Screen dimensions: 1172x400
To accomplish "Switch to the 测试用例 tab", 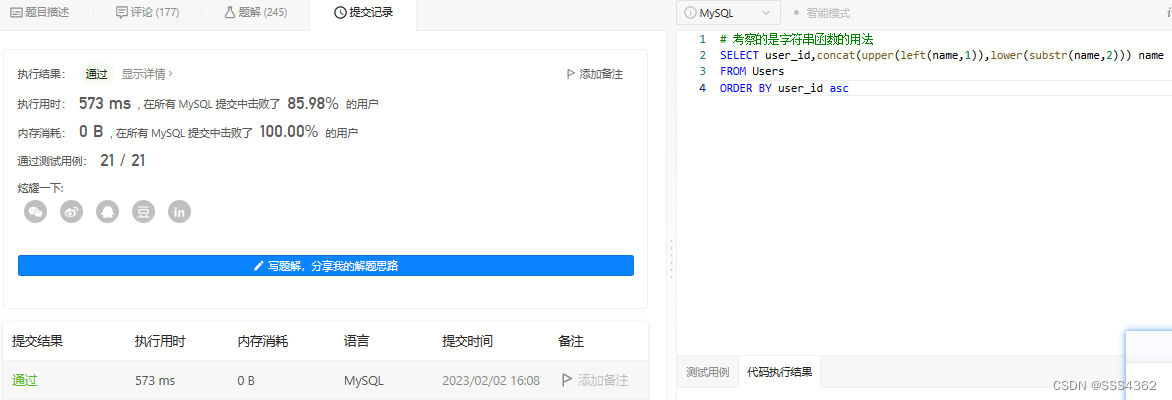I will click(x=707, y=372).
